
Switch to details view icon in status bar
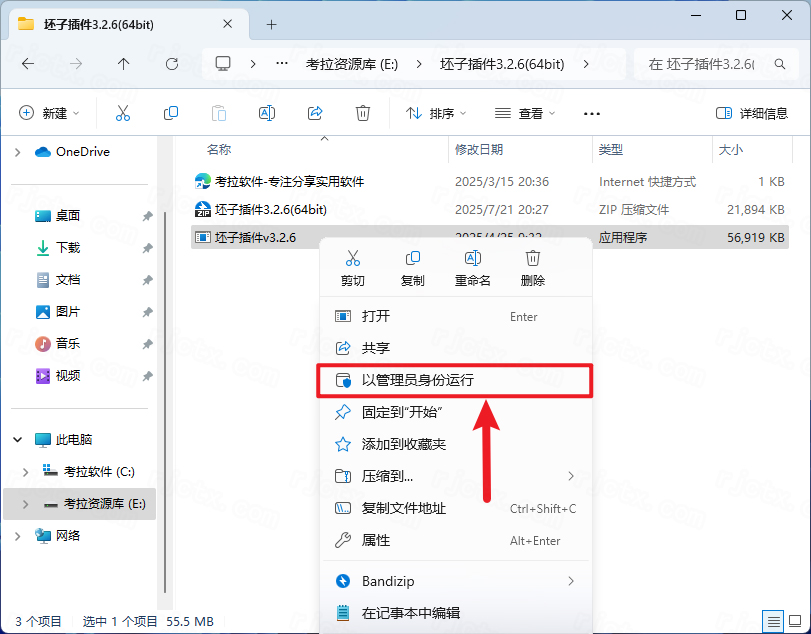click(773, 621)
